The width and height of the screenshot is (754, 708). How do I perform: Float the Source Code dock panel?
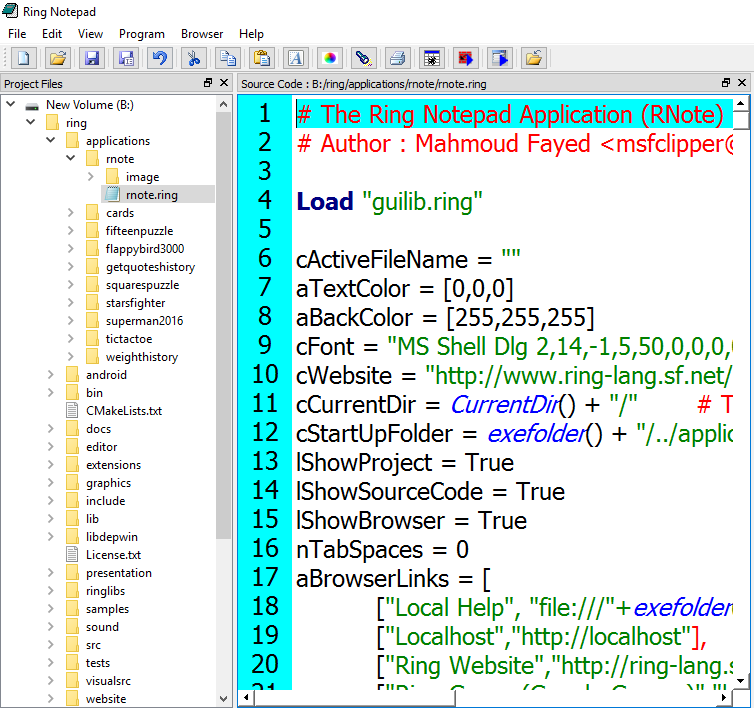(726, 84)
